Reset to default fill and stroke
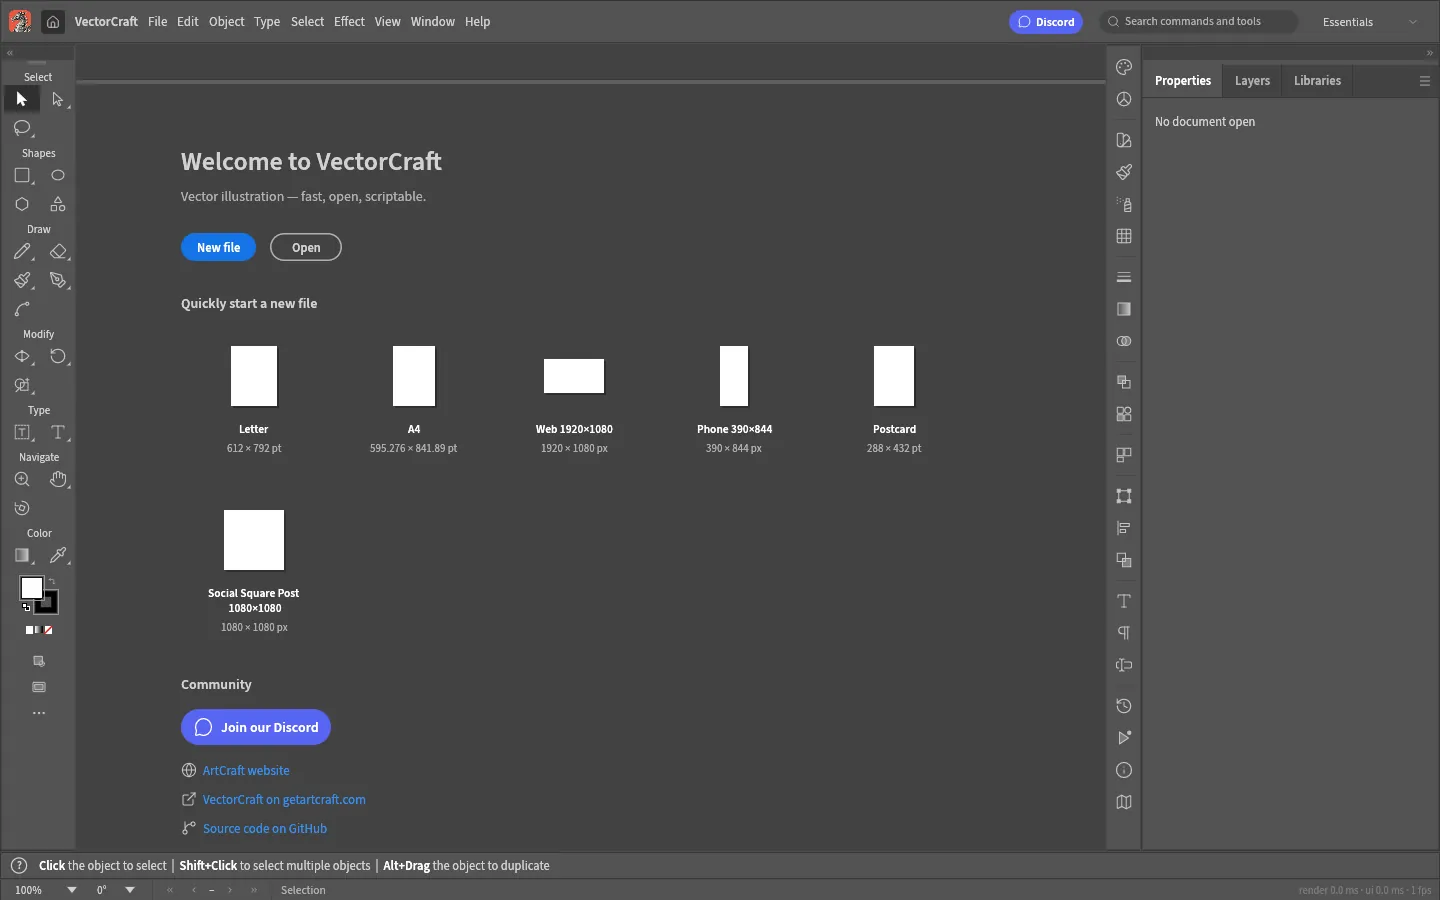Image resolution: width=1440 pixels, height=900 pixels. click(26, 608)
